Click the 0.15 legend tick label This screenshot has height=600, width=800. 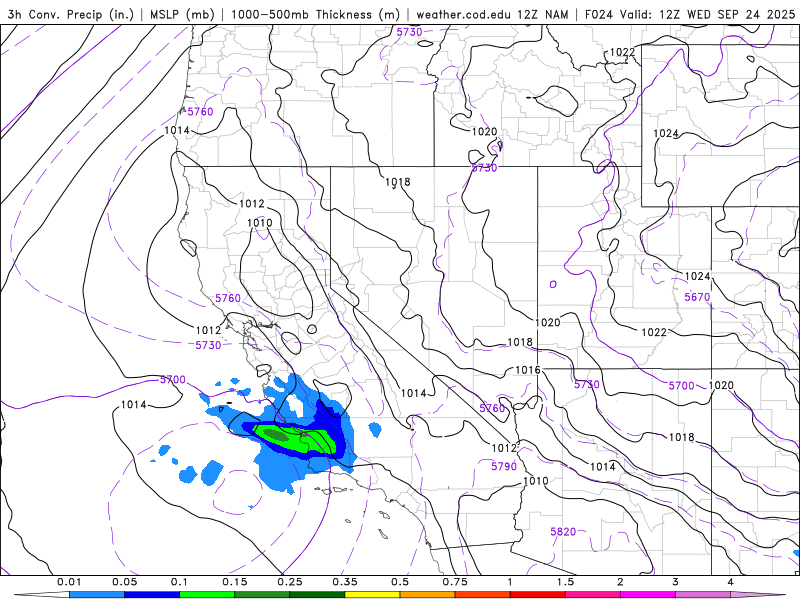point(235,582)
